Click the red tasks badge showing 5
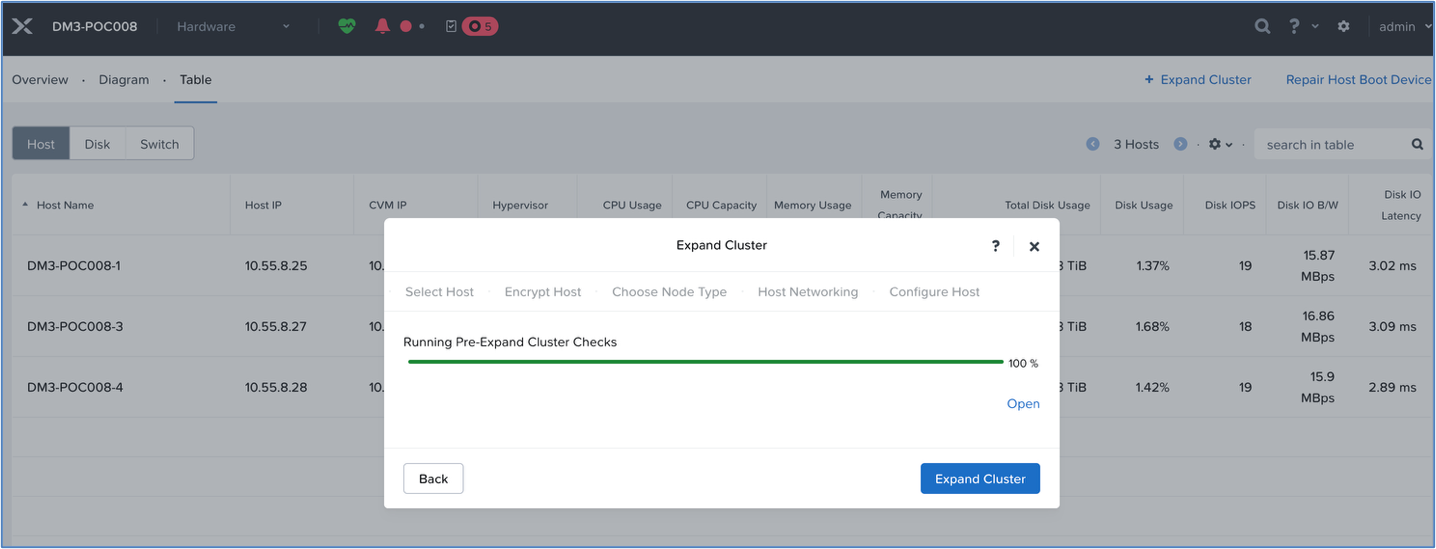1436x549 pixels. (x=480, y=27)
